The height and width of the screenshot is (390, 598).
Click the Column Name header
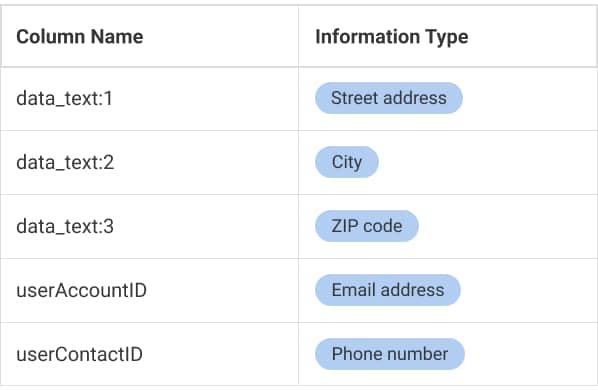[80, 37]
